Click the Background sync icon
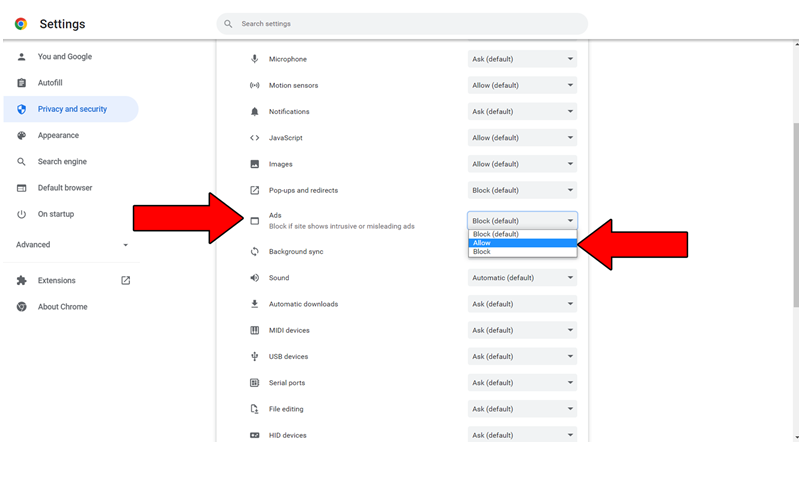 pos(254,251)
